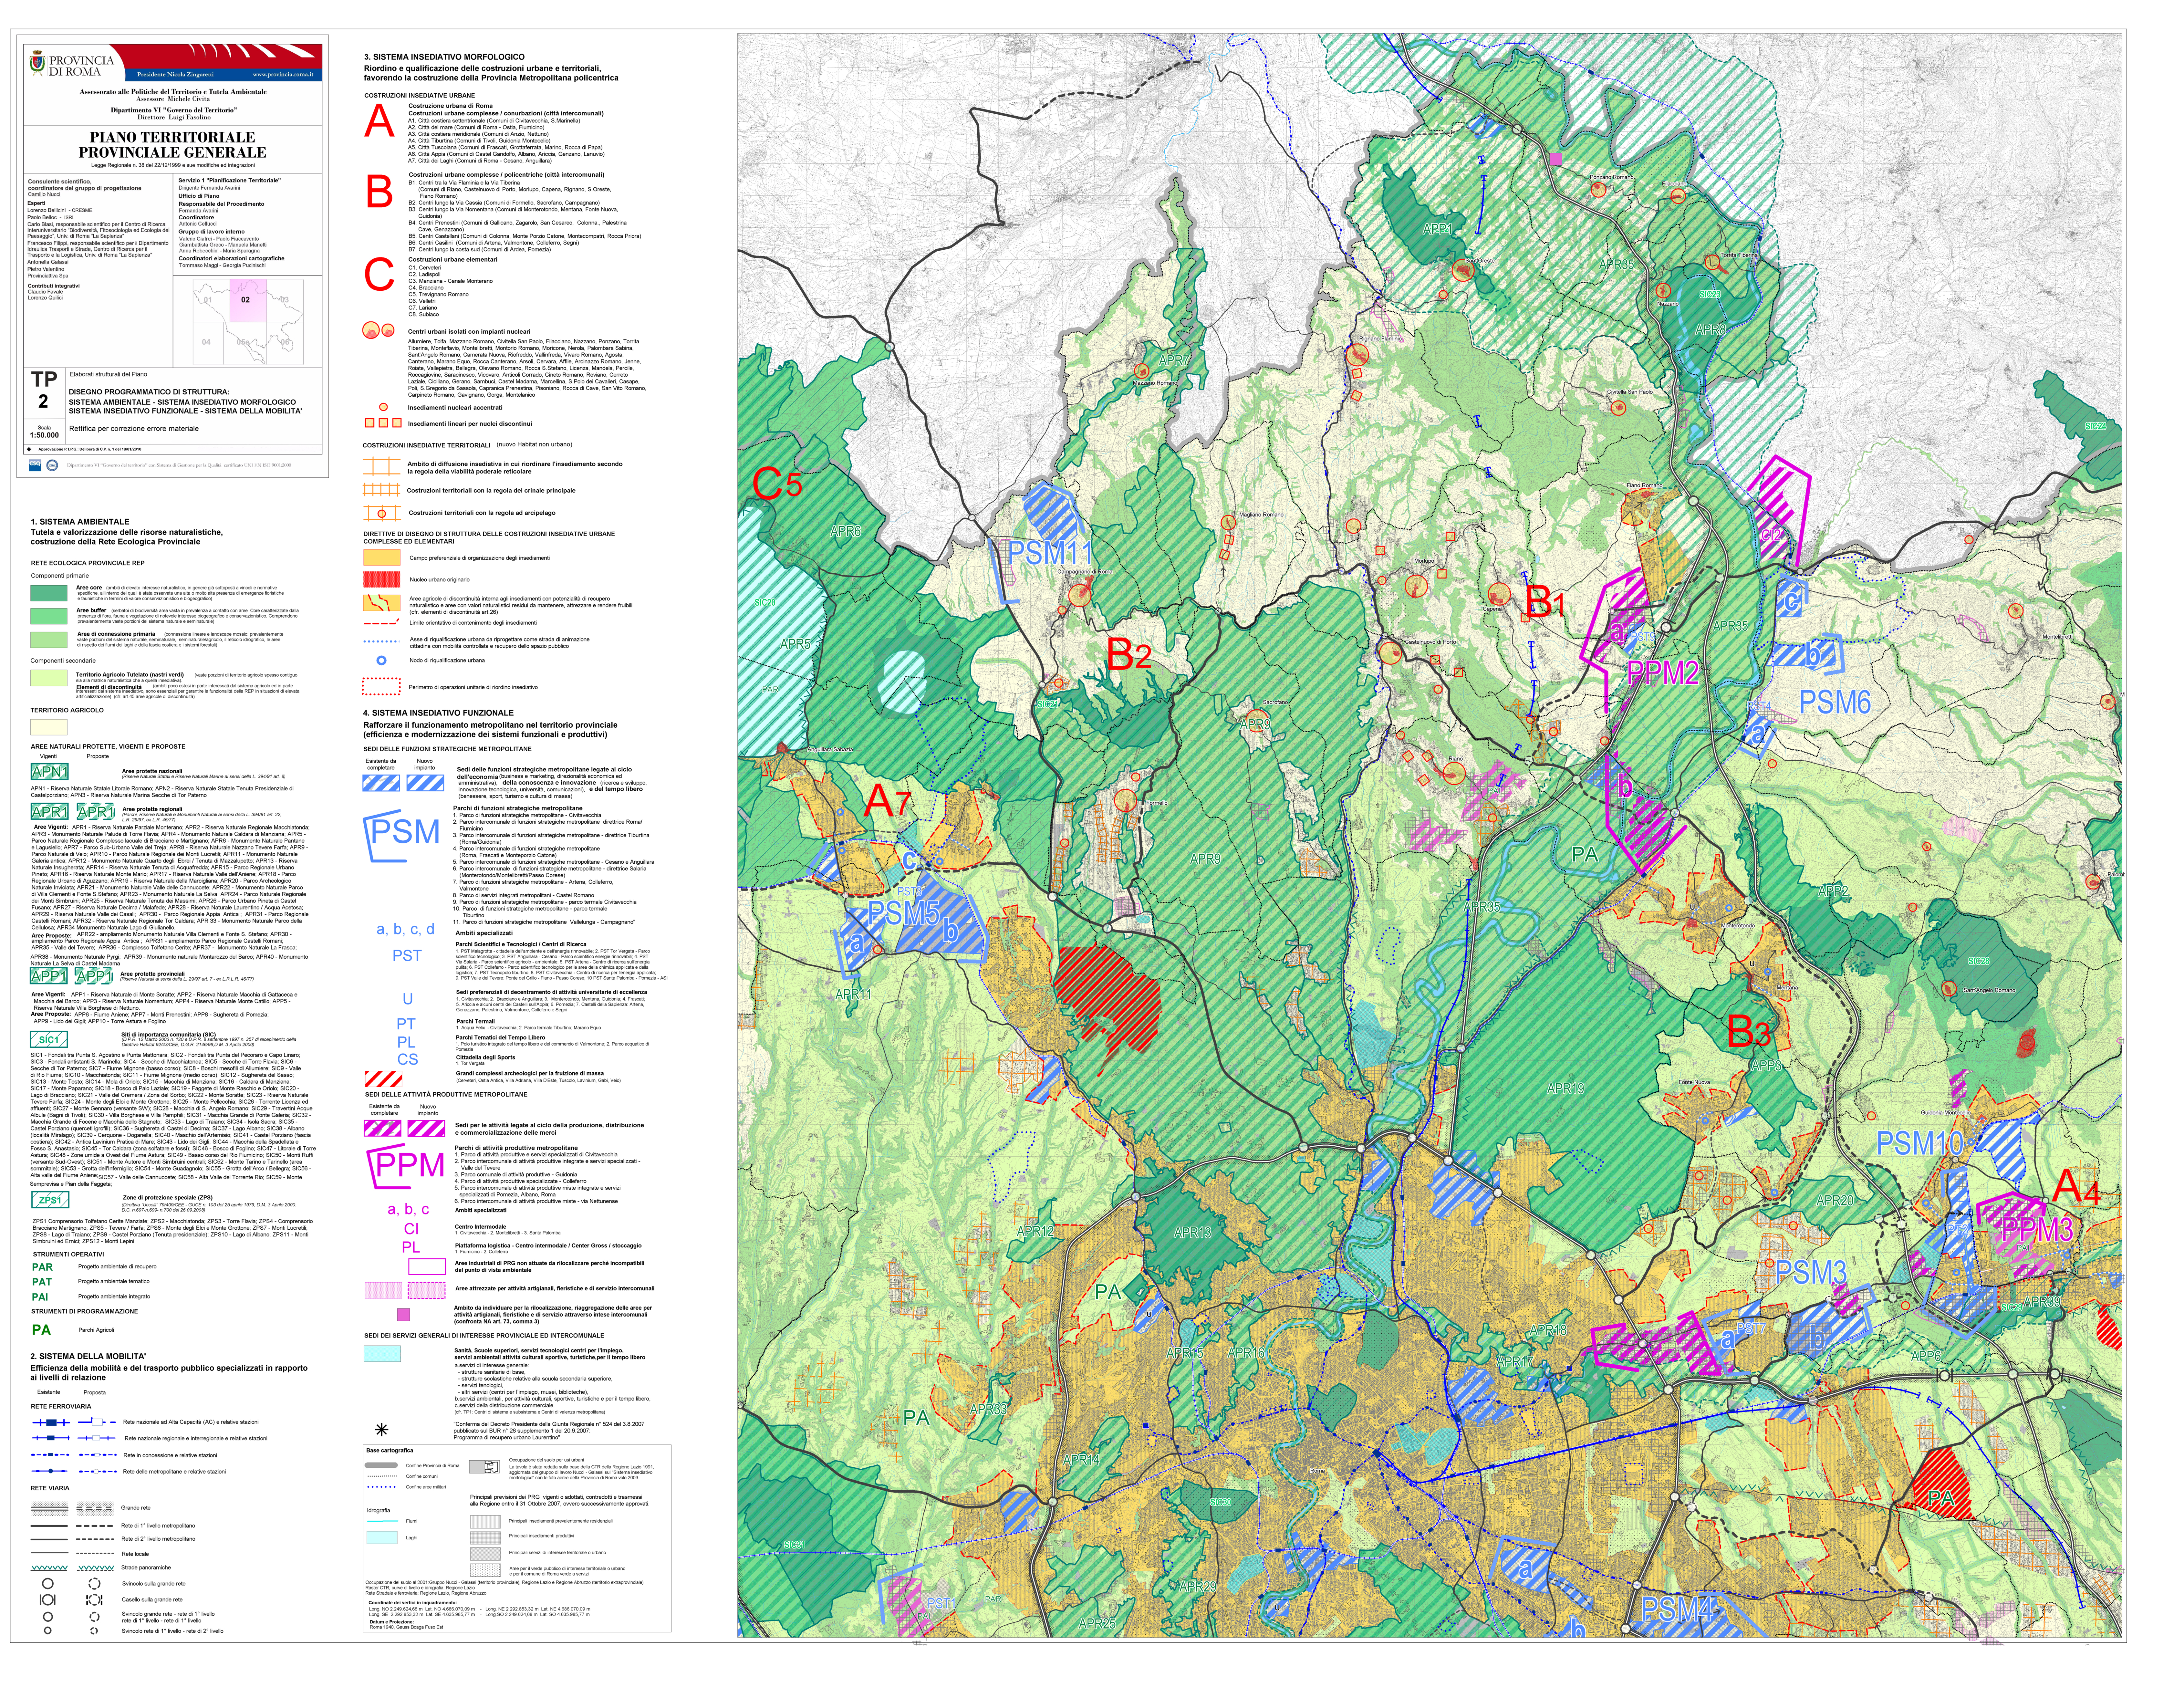
Task: Click the magenta PPM3 label on the map
Action: coord(2038,1230)
